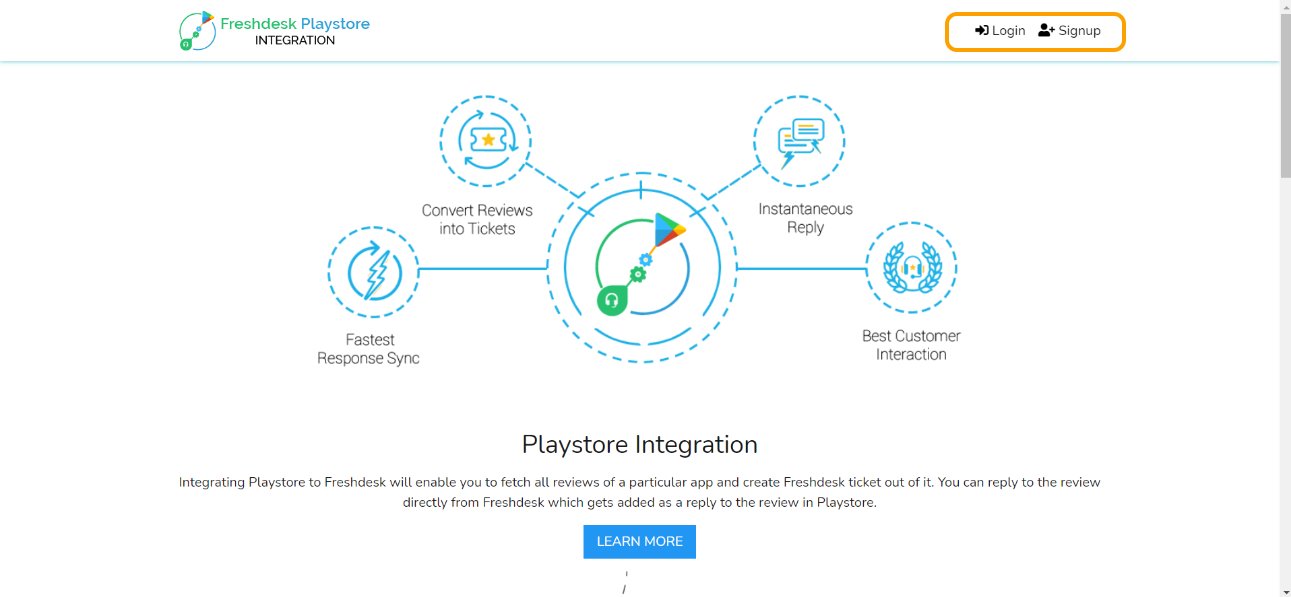The height and width of the screenshot is (597, 1291).
Task: Click the Fastest Response Sync lightning icon
Action: click(373, 271)
